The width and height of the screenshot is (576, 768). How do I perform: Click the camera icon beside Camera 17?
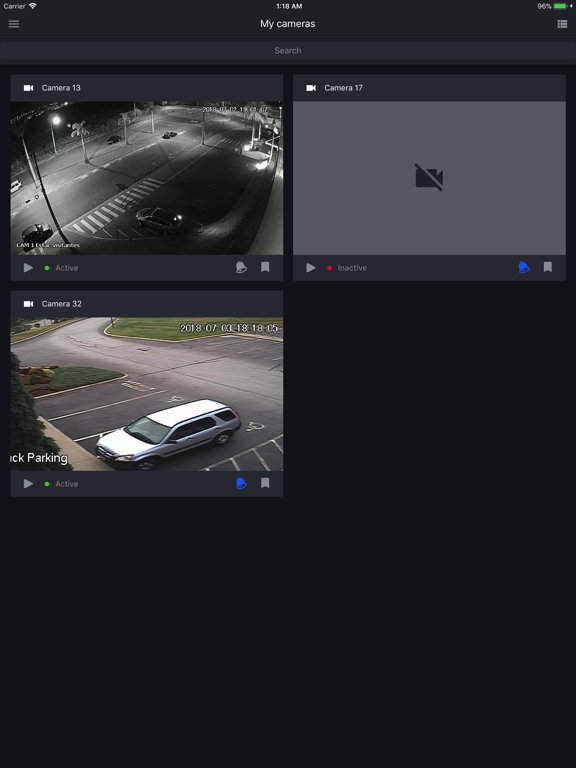click(x=311, y=88)
